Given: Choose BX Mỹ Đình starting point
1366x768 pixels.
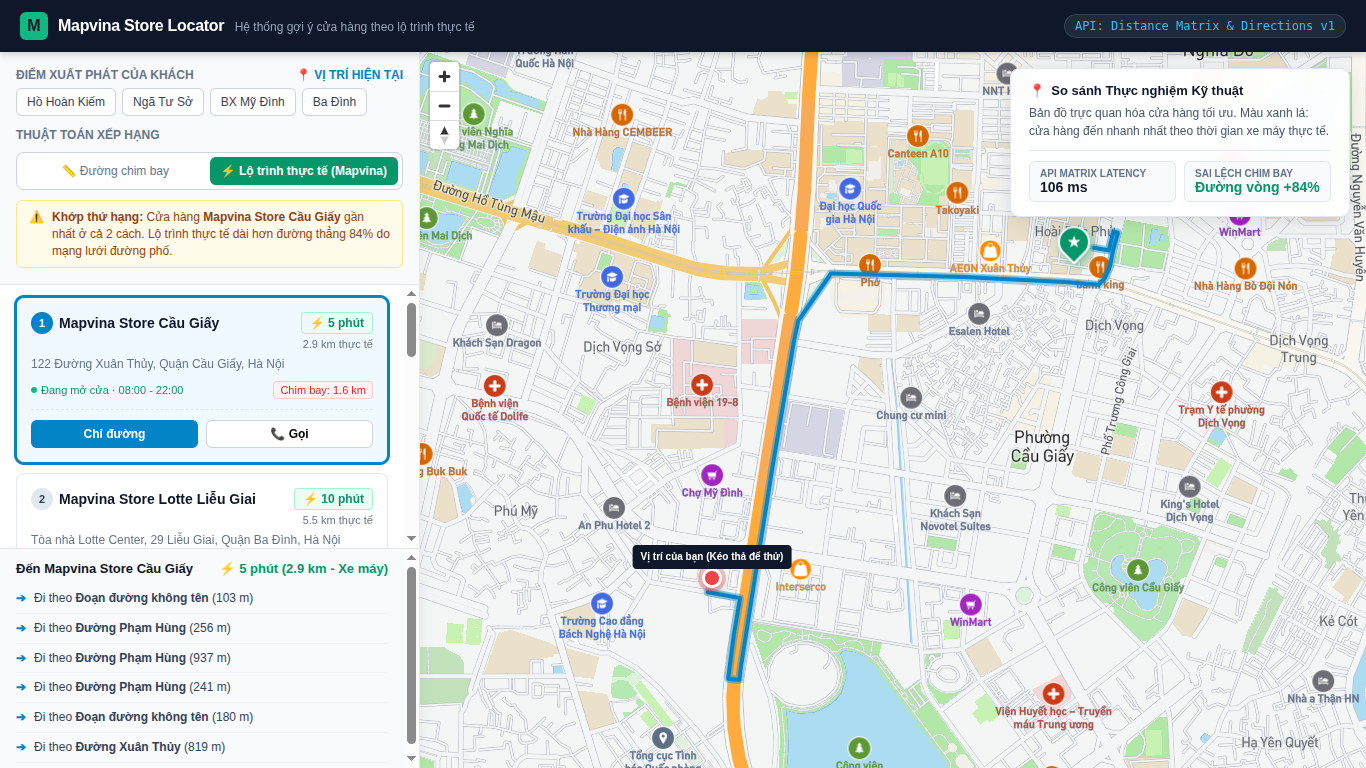Looking at the screenshot, I should click(253, 102).
